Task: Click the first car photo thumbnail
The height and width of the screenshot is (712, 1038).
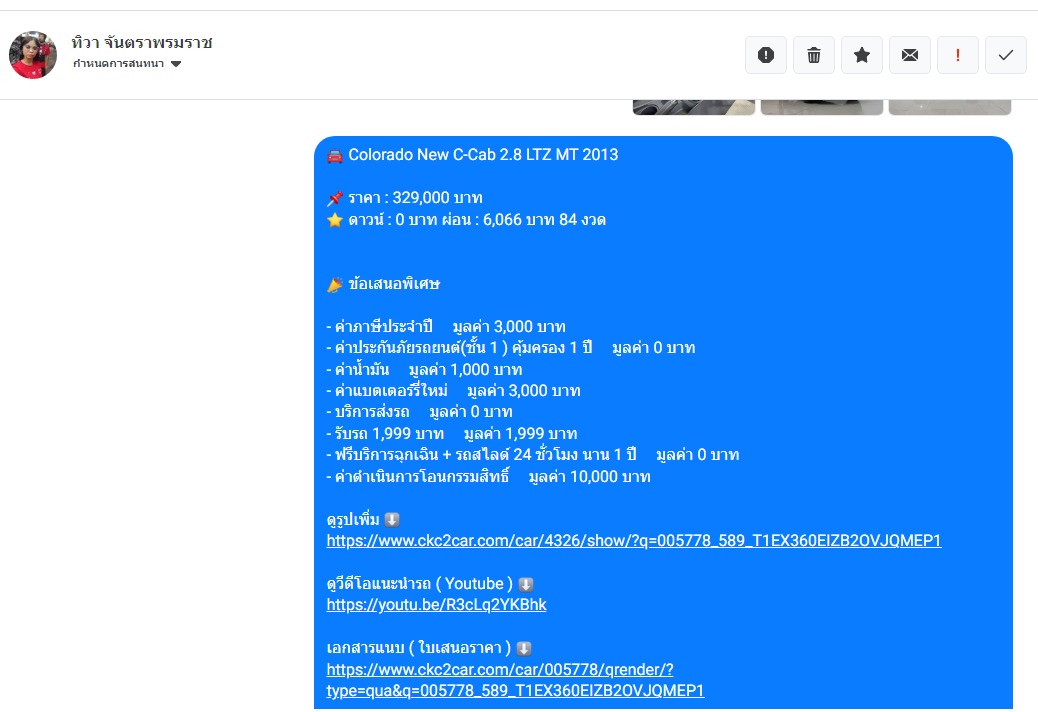Action: click(x=694, y=107)
